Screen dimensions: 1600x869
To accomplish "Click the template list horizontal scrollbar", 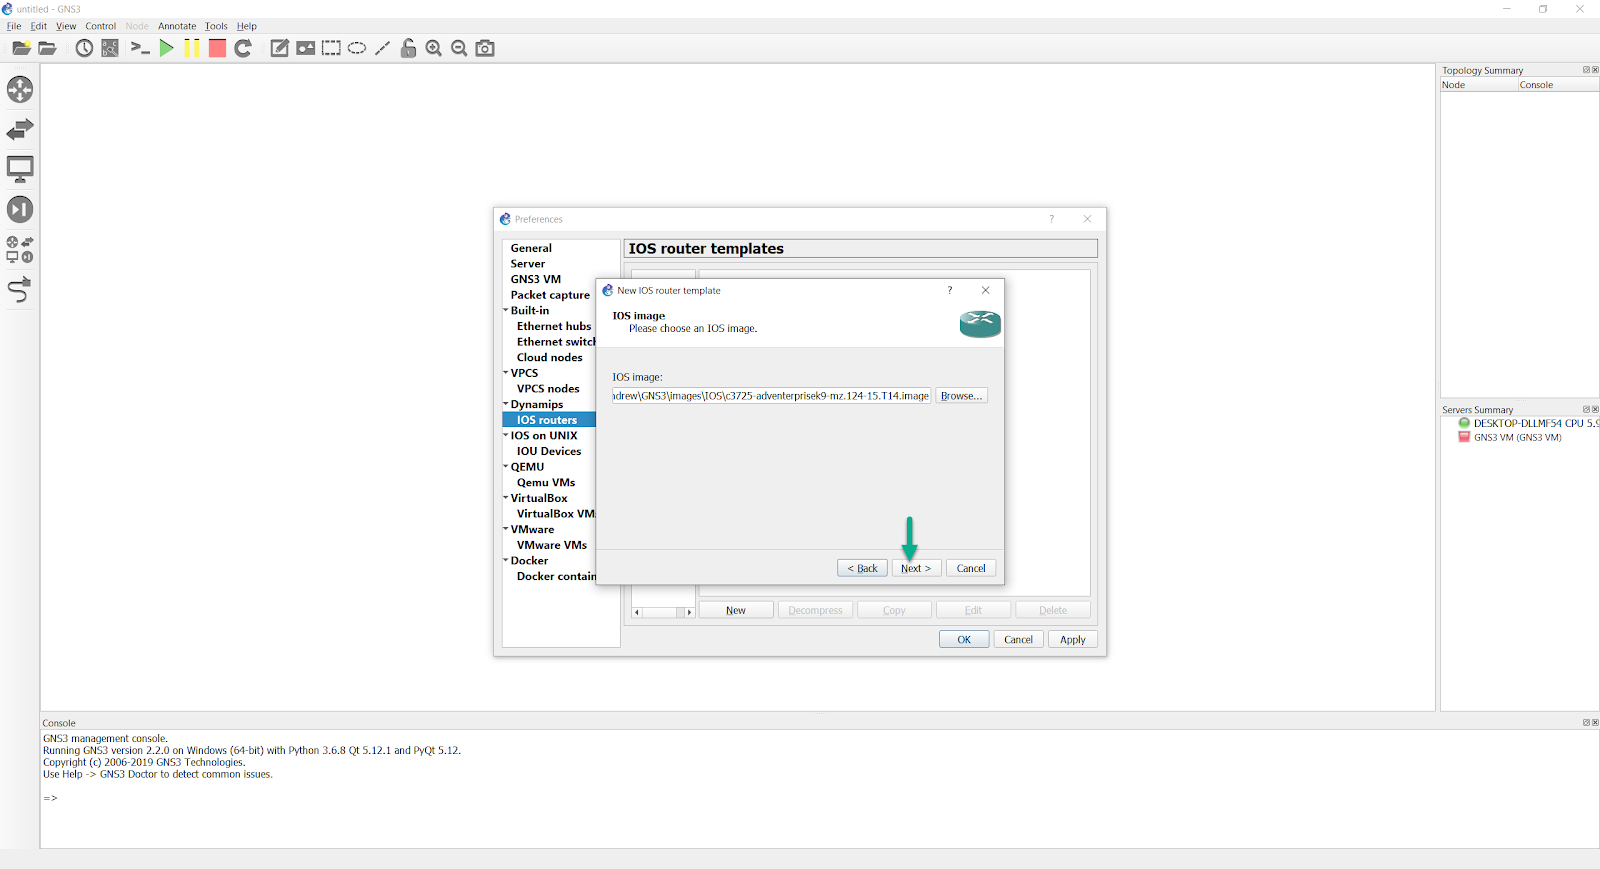I will [x=663, y=612].
